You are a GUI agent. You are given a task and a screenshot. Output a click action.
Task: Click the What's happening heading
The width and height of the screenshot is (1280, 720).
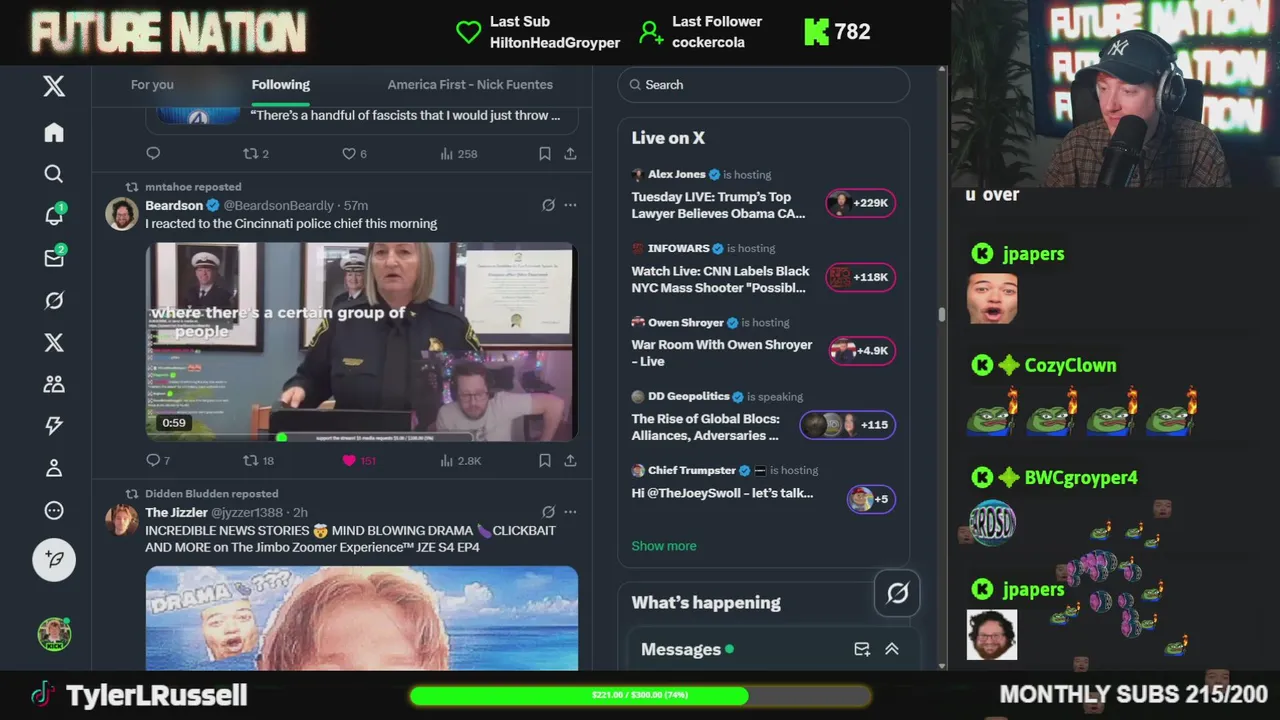pos(706,603)
